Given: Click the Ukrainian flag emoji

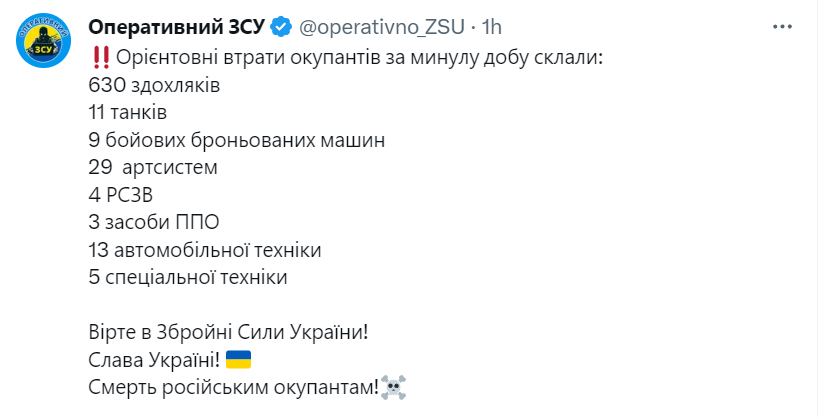Looking at the screenshot, I should [238, 360].
